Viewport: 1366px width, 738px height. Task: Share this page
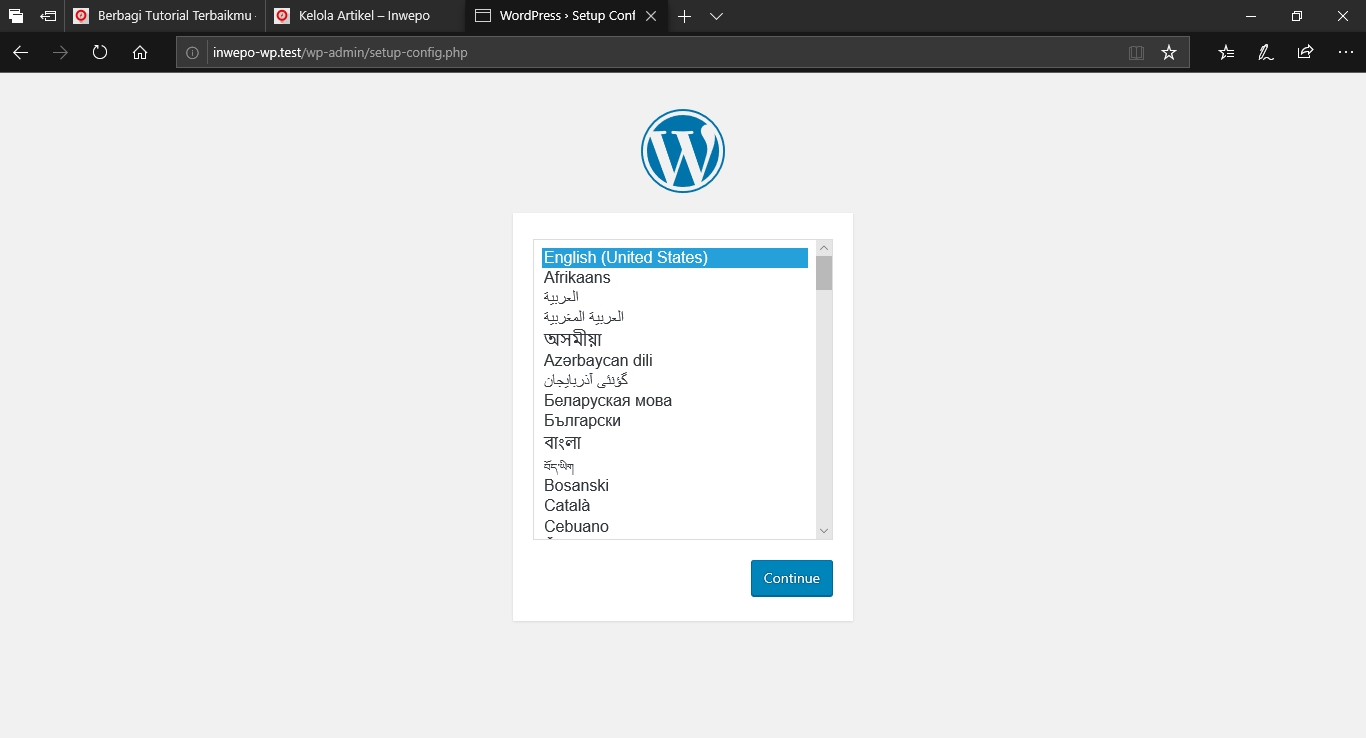[x=1305, y=53]
